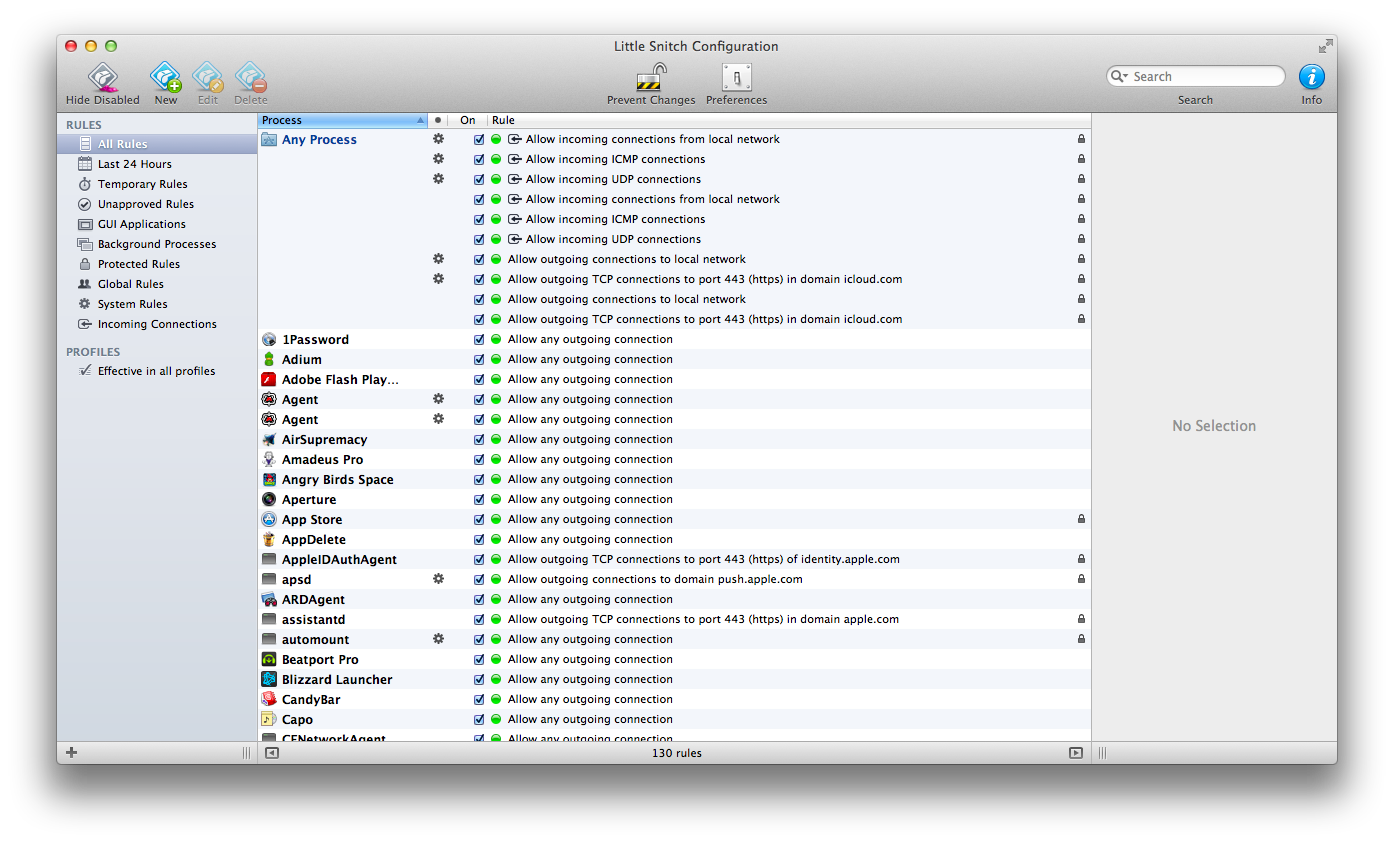Click the Process column sort arrow

pos(420,120)
